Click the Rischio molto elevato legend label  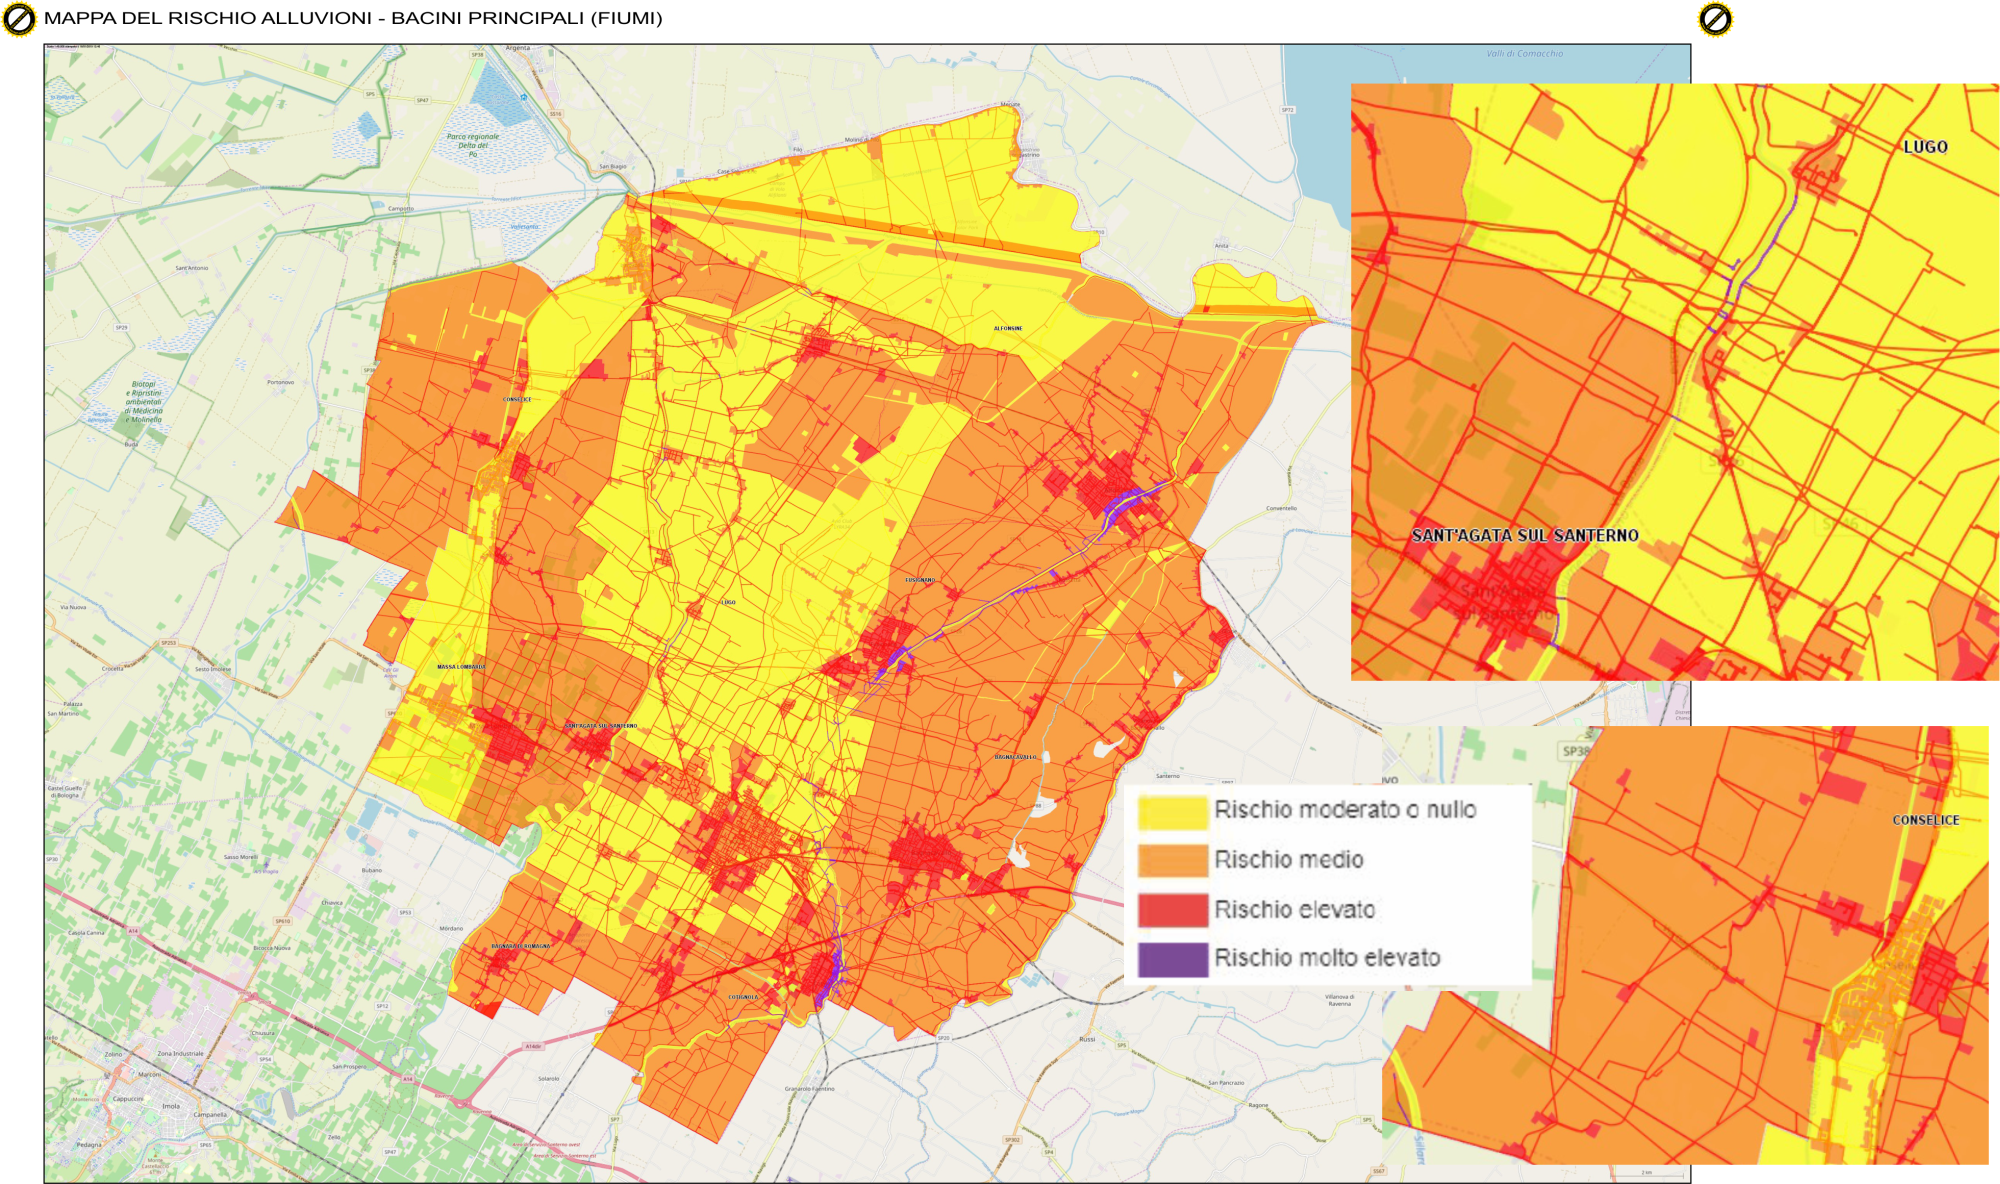1327,958
